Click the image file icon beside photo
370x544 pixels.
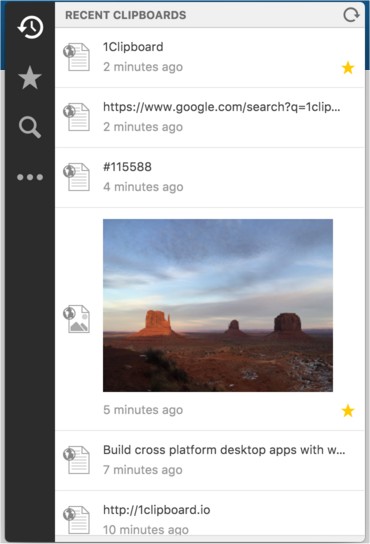77,319
